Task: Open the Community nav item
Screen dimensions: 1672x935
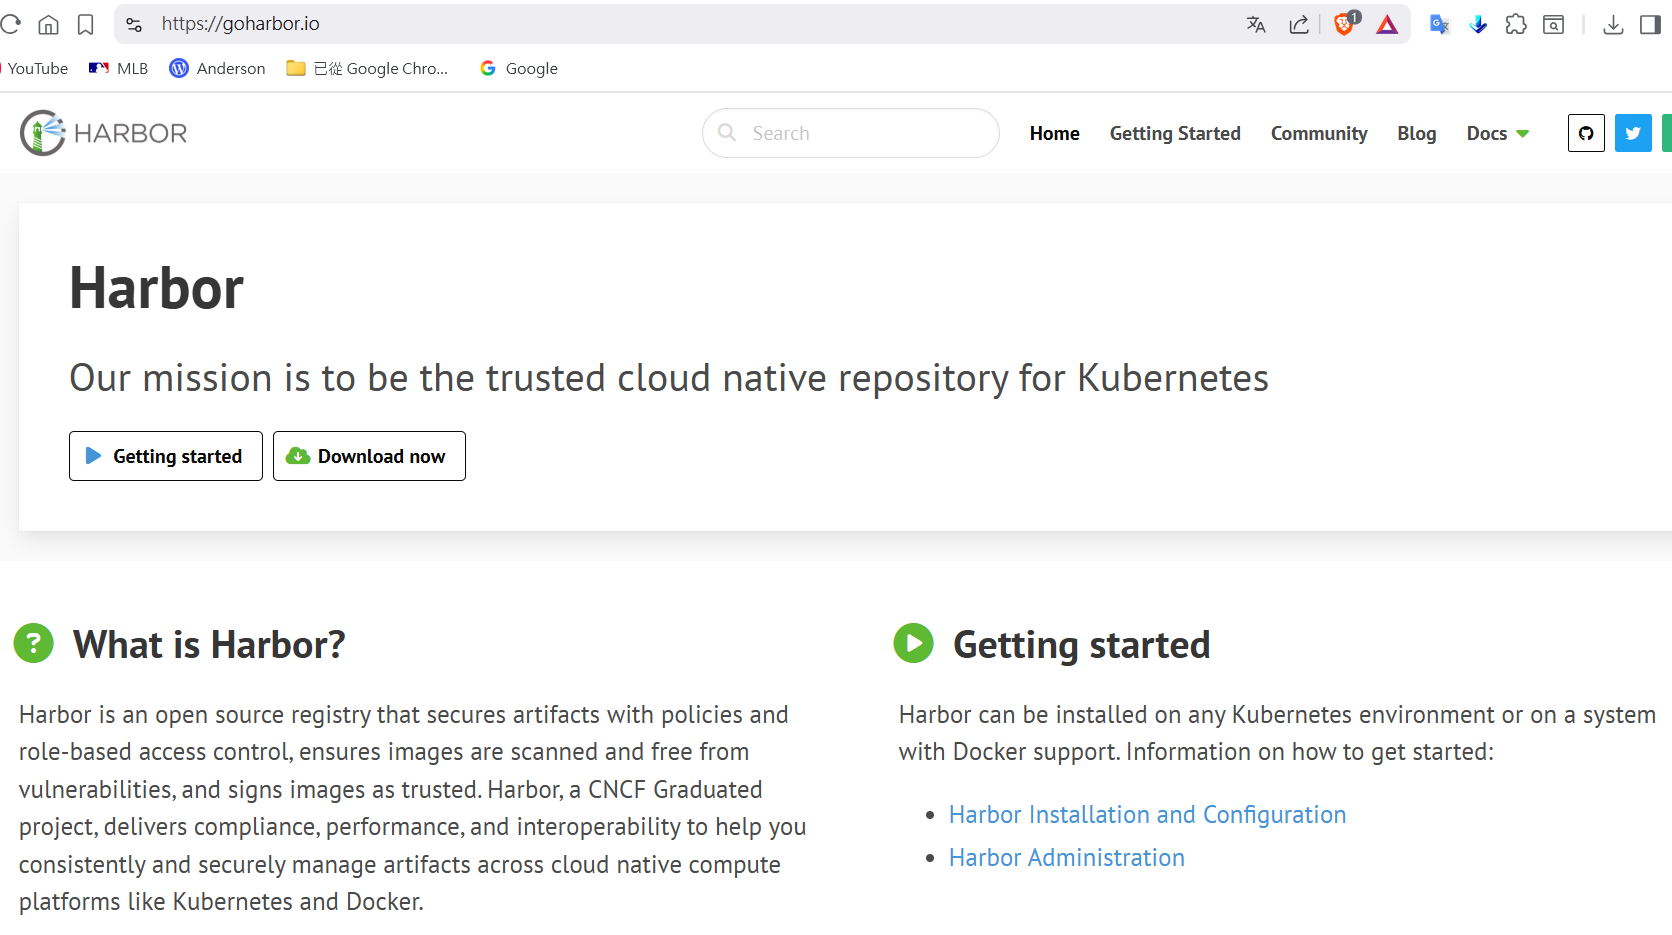Action: coord(1319,133)
